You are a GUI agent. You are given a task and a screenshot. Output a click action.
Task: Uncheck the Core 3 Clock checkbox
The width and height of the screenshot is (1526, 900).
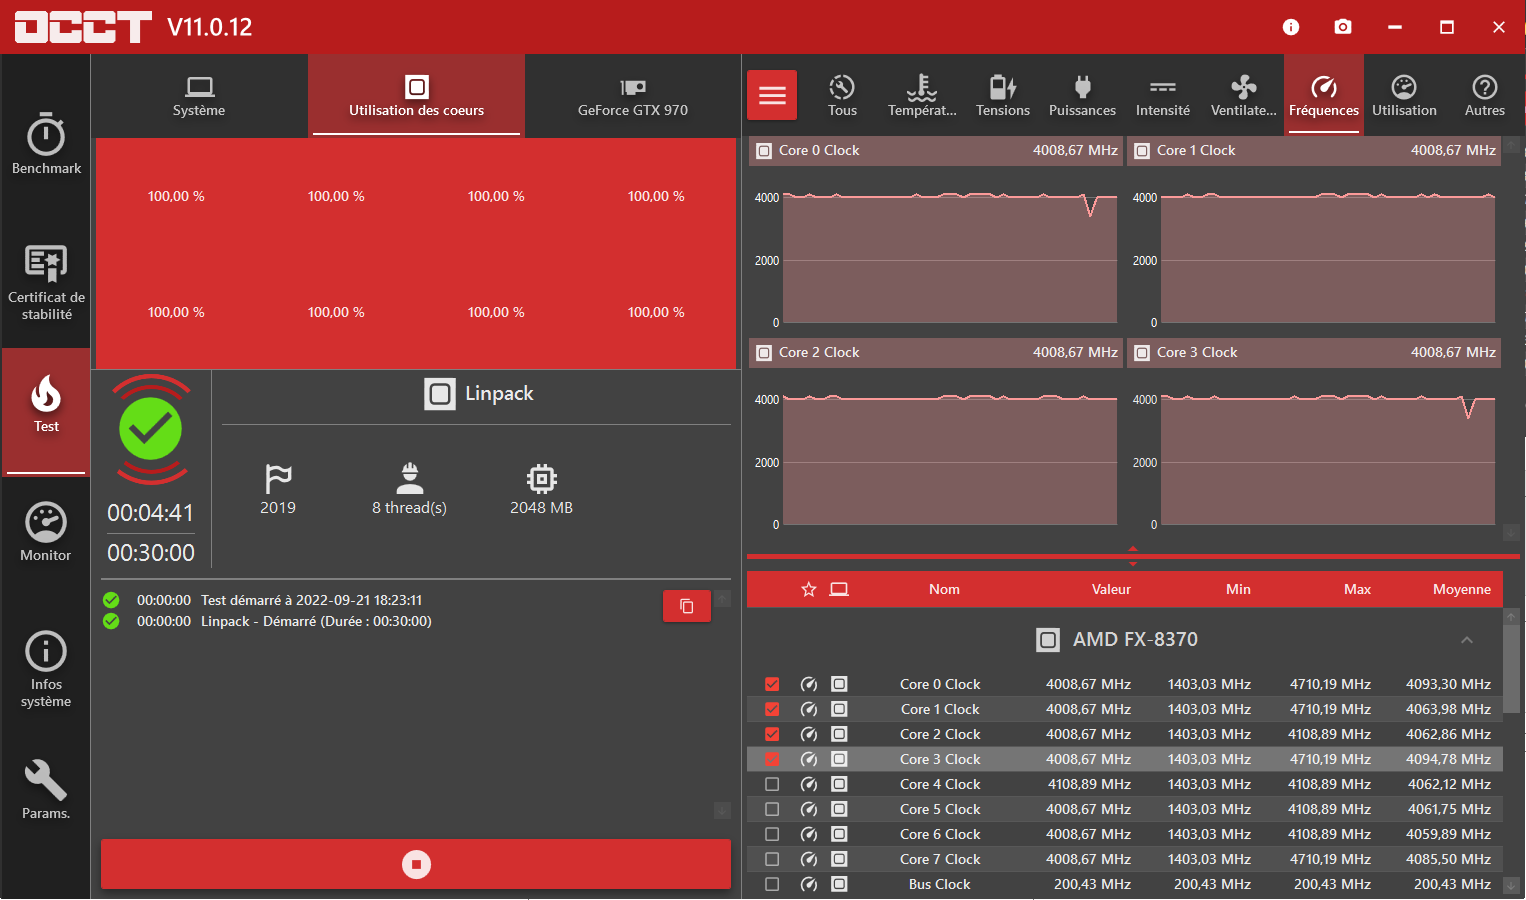[x=772, y=759]
